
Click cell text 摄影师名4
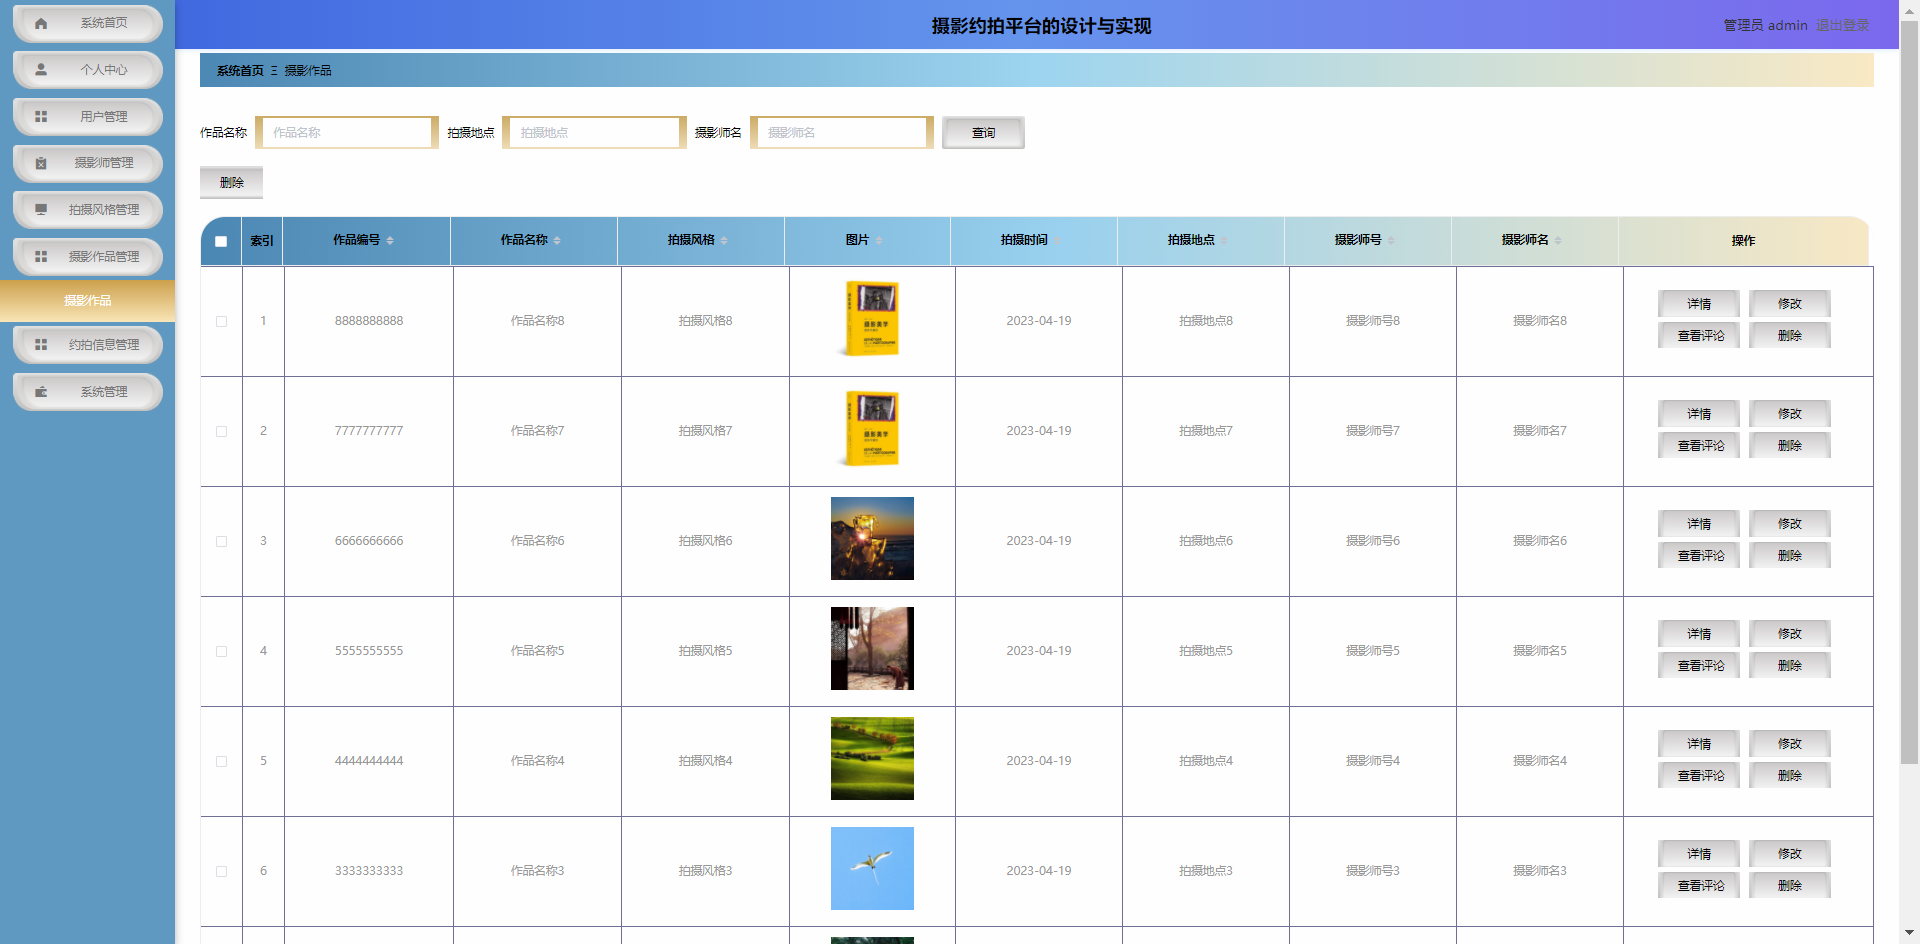pyautogui.click(x=1540, y=761)
